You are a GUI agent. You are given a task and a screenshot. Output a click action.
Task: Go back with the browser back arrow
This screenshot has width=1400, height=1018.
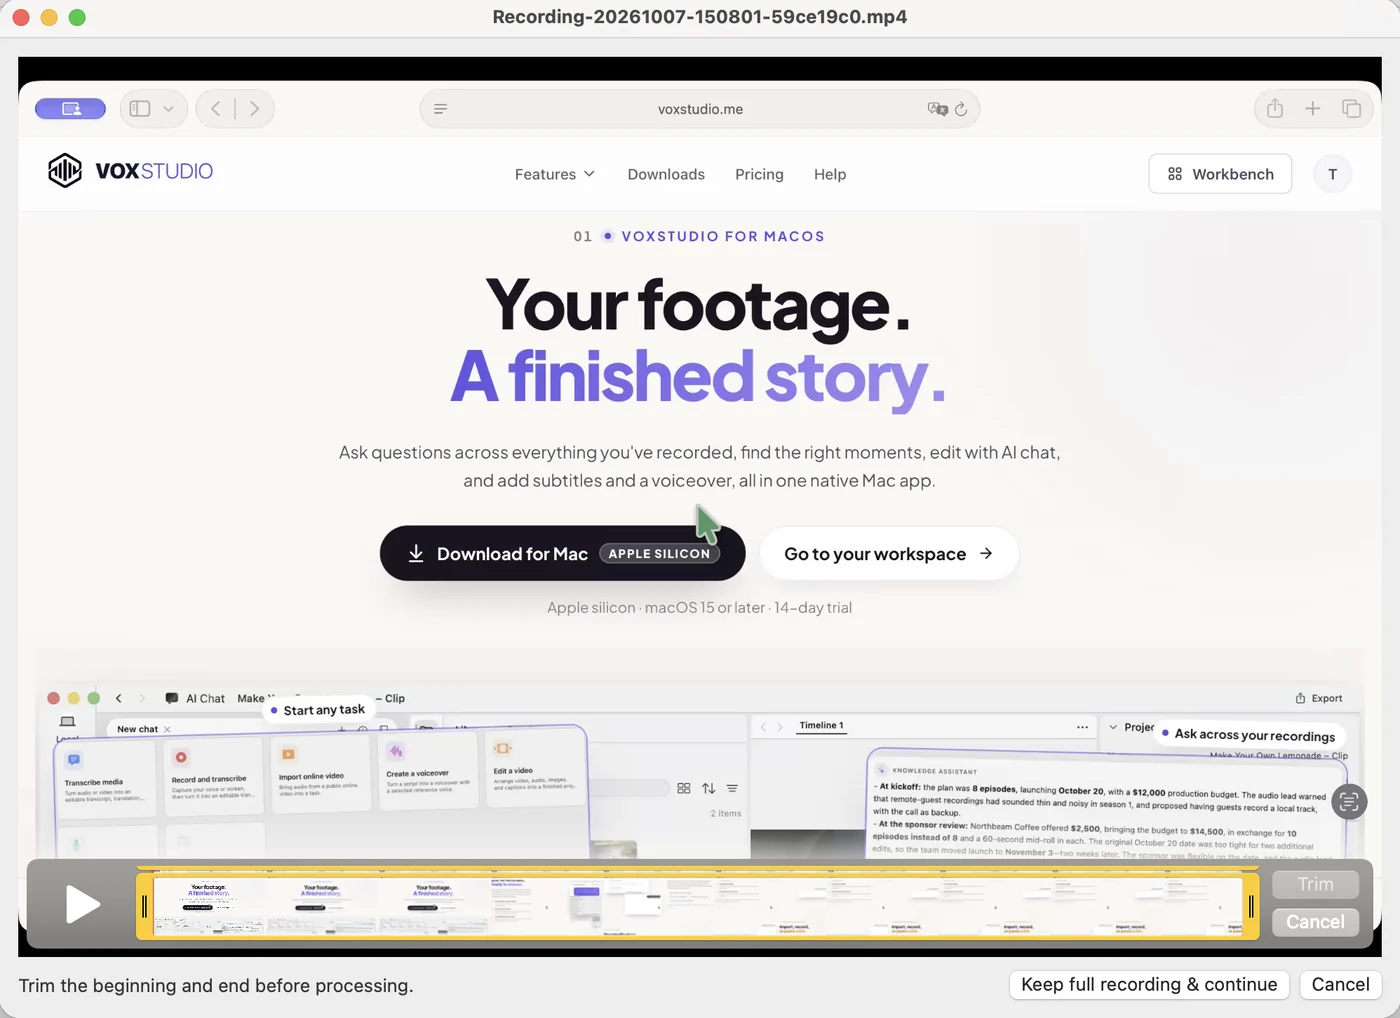[x=216, y=109]
